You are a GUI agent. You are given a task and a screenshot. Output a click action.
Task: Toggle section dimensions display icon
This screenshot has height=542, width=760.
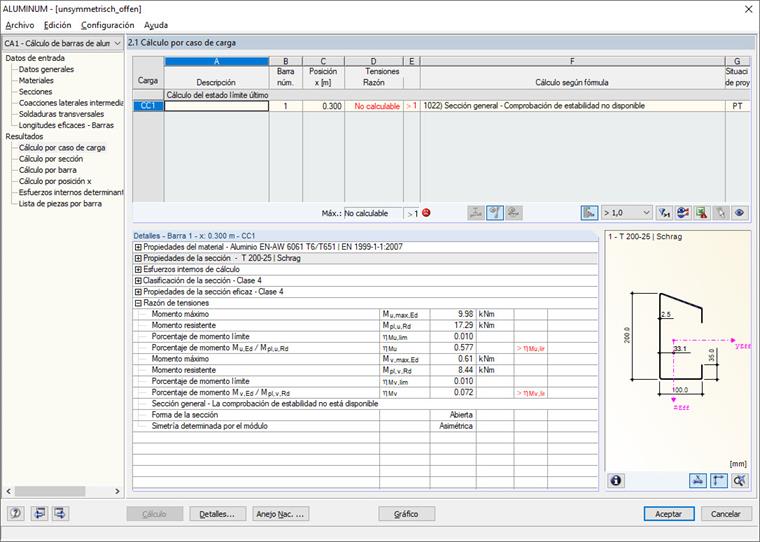pyautogui.click(x=697, y=480)
